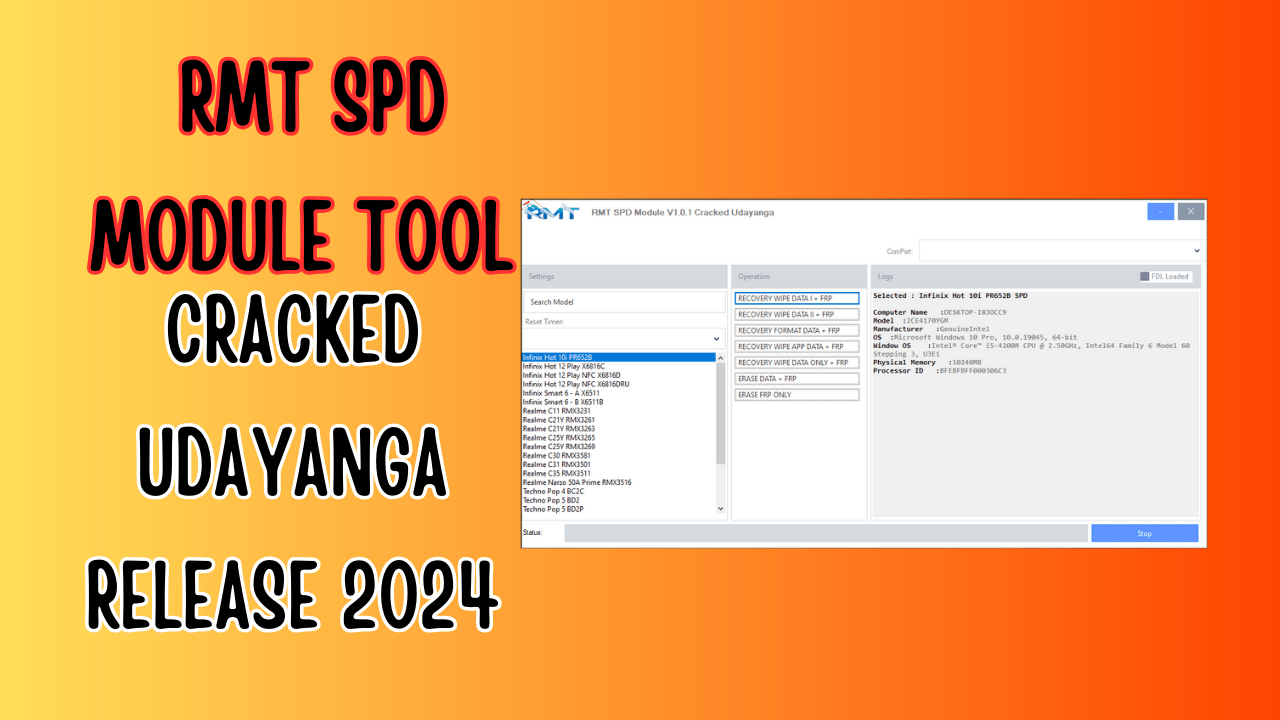Click the Logs output text area
Viewport: 1280px width, 720px height.
(1036, 404)
